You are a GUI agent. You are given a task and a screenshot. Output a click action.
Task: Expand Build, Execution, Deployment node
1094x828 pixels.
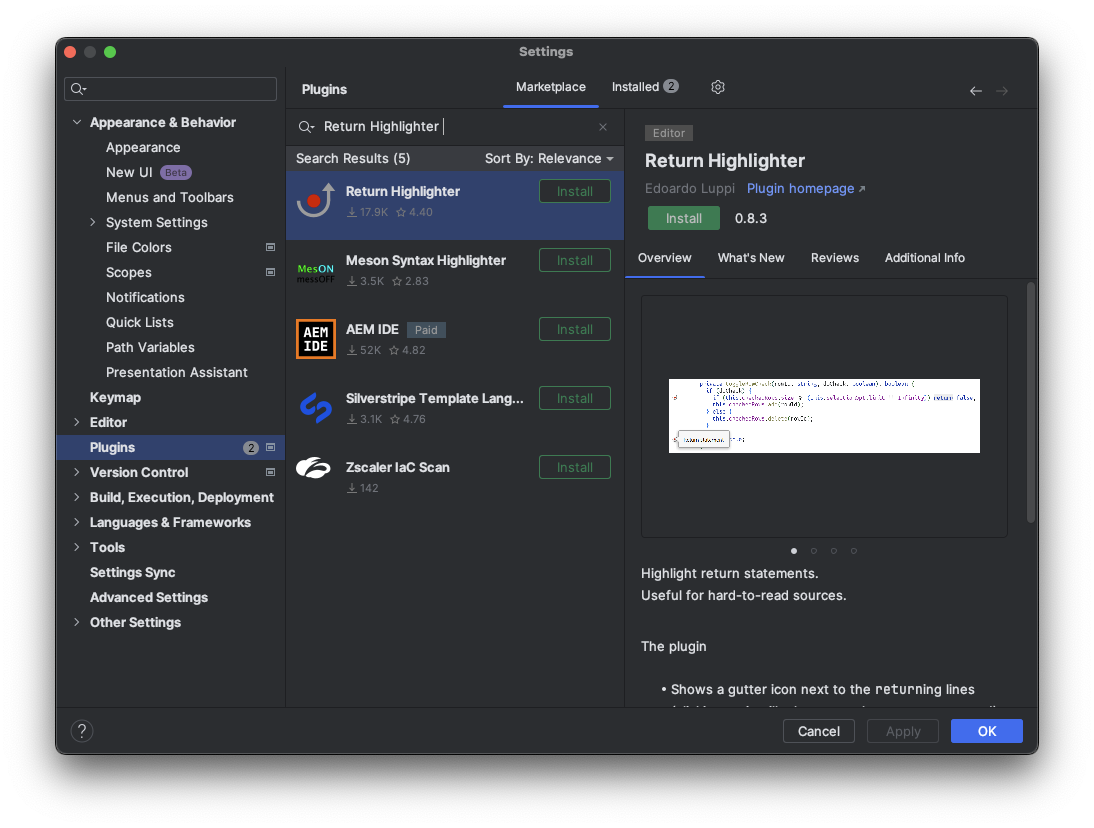coord(77,497)
